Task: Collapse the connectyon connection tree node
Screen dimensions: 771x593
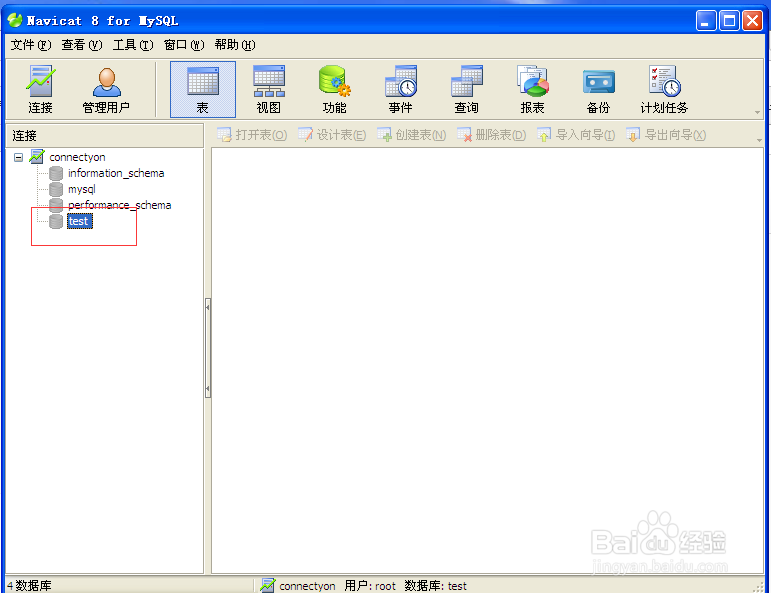Action: pyautogui.click(x=18, y=157)
